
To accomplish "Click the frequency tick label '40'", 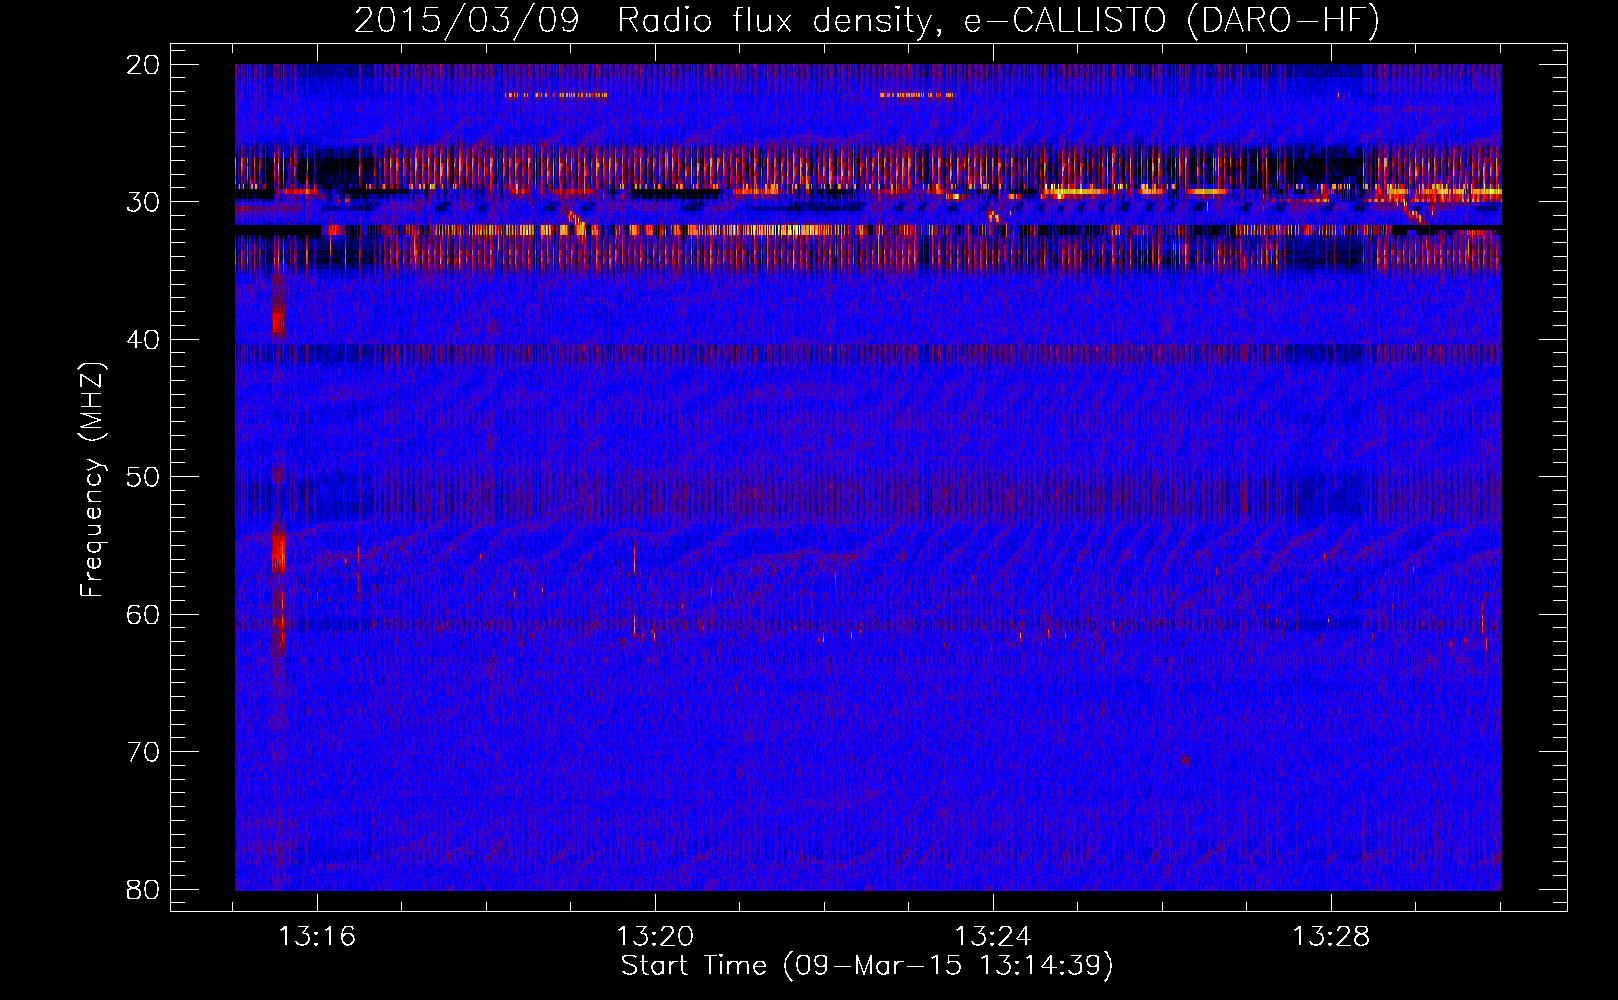I will [x=143, y=340].
